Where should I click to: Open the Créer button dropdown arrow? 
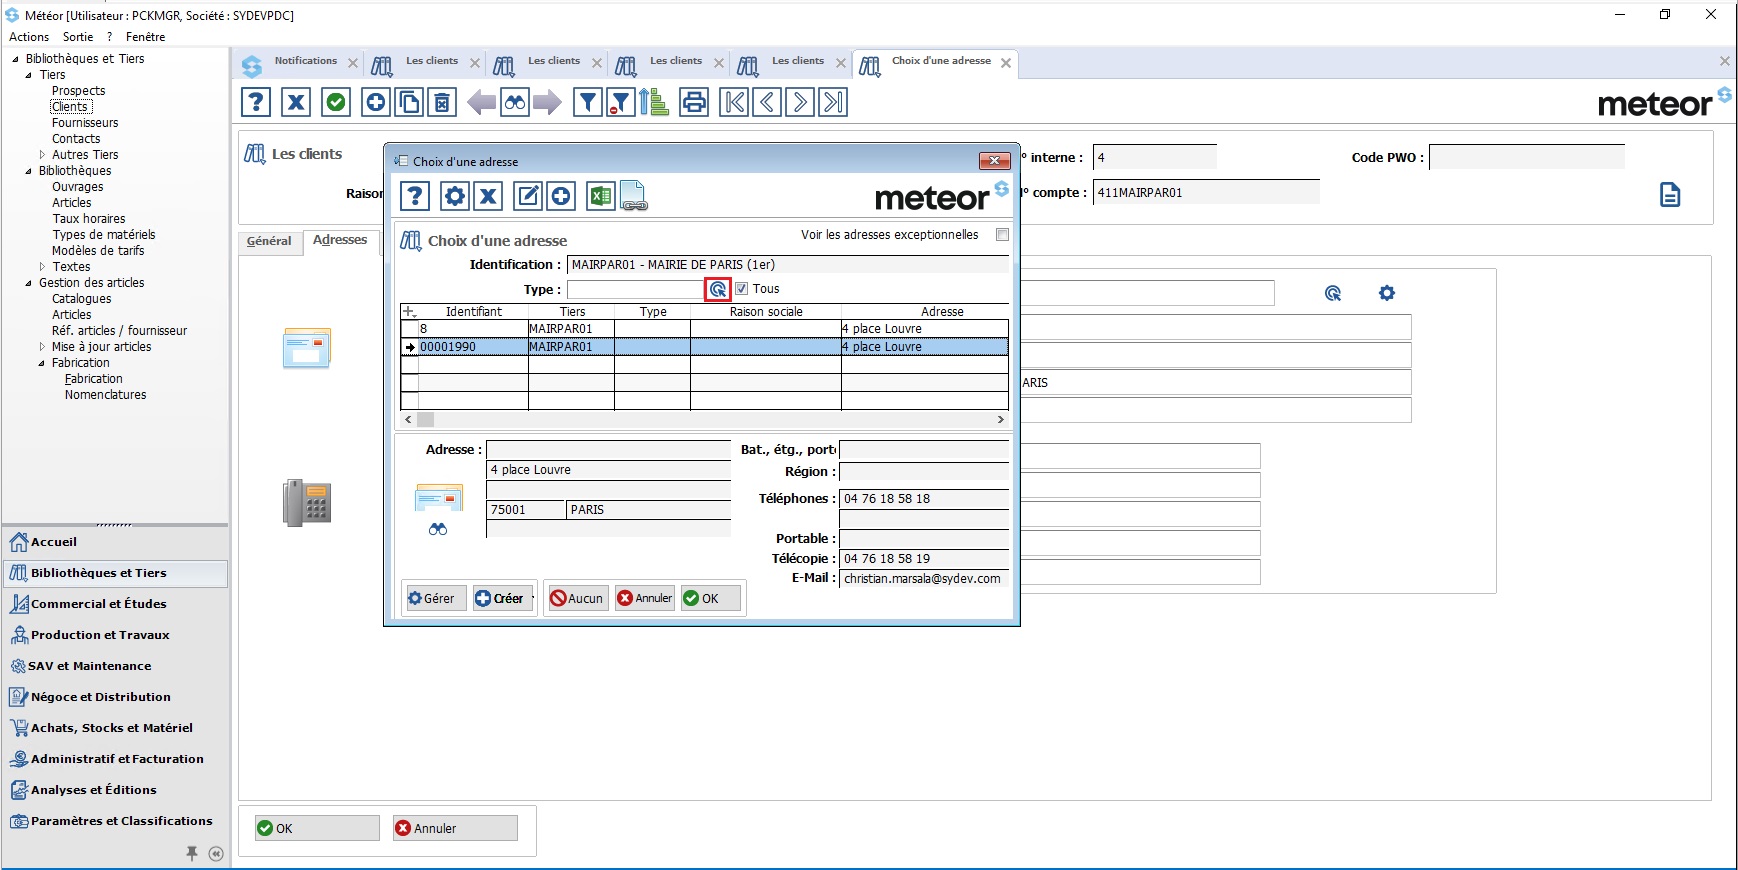click(x=533, y=598)
